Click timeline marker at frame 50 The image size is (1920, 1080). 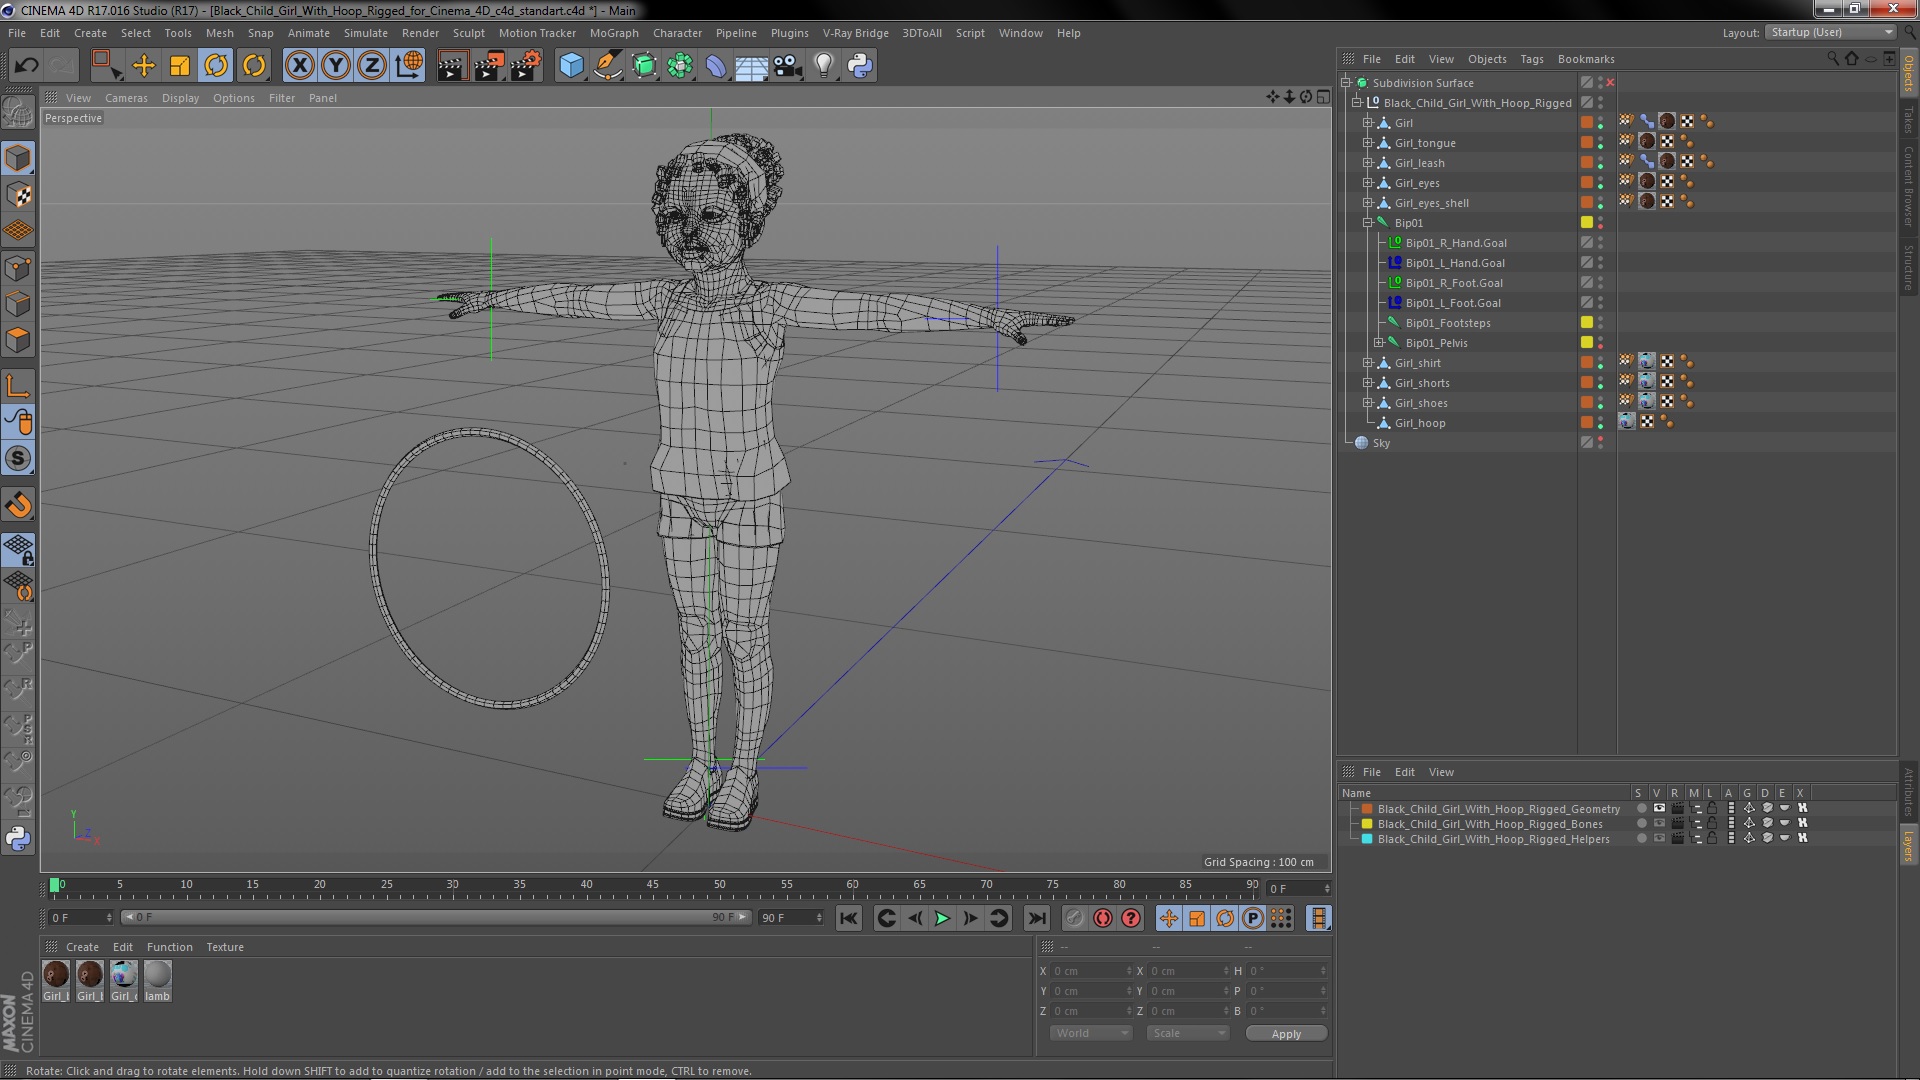click(x=719, y=885)
